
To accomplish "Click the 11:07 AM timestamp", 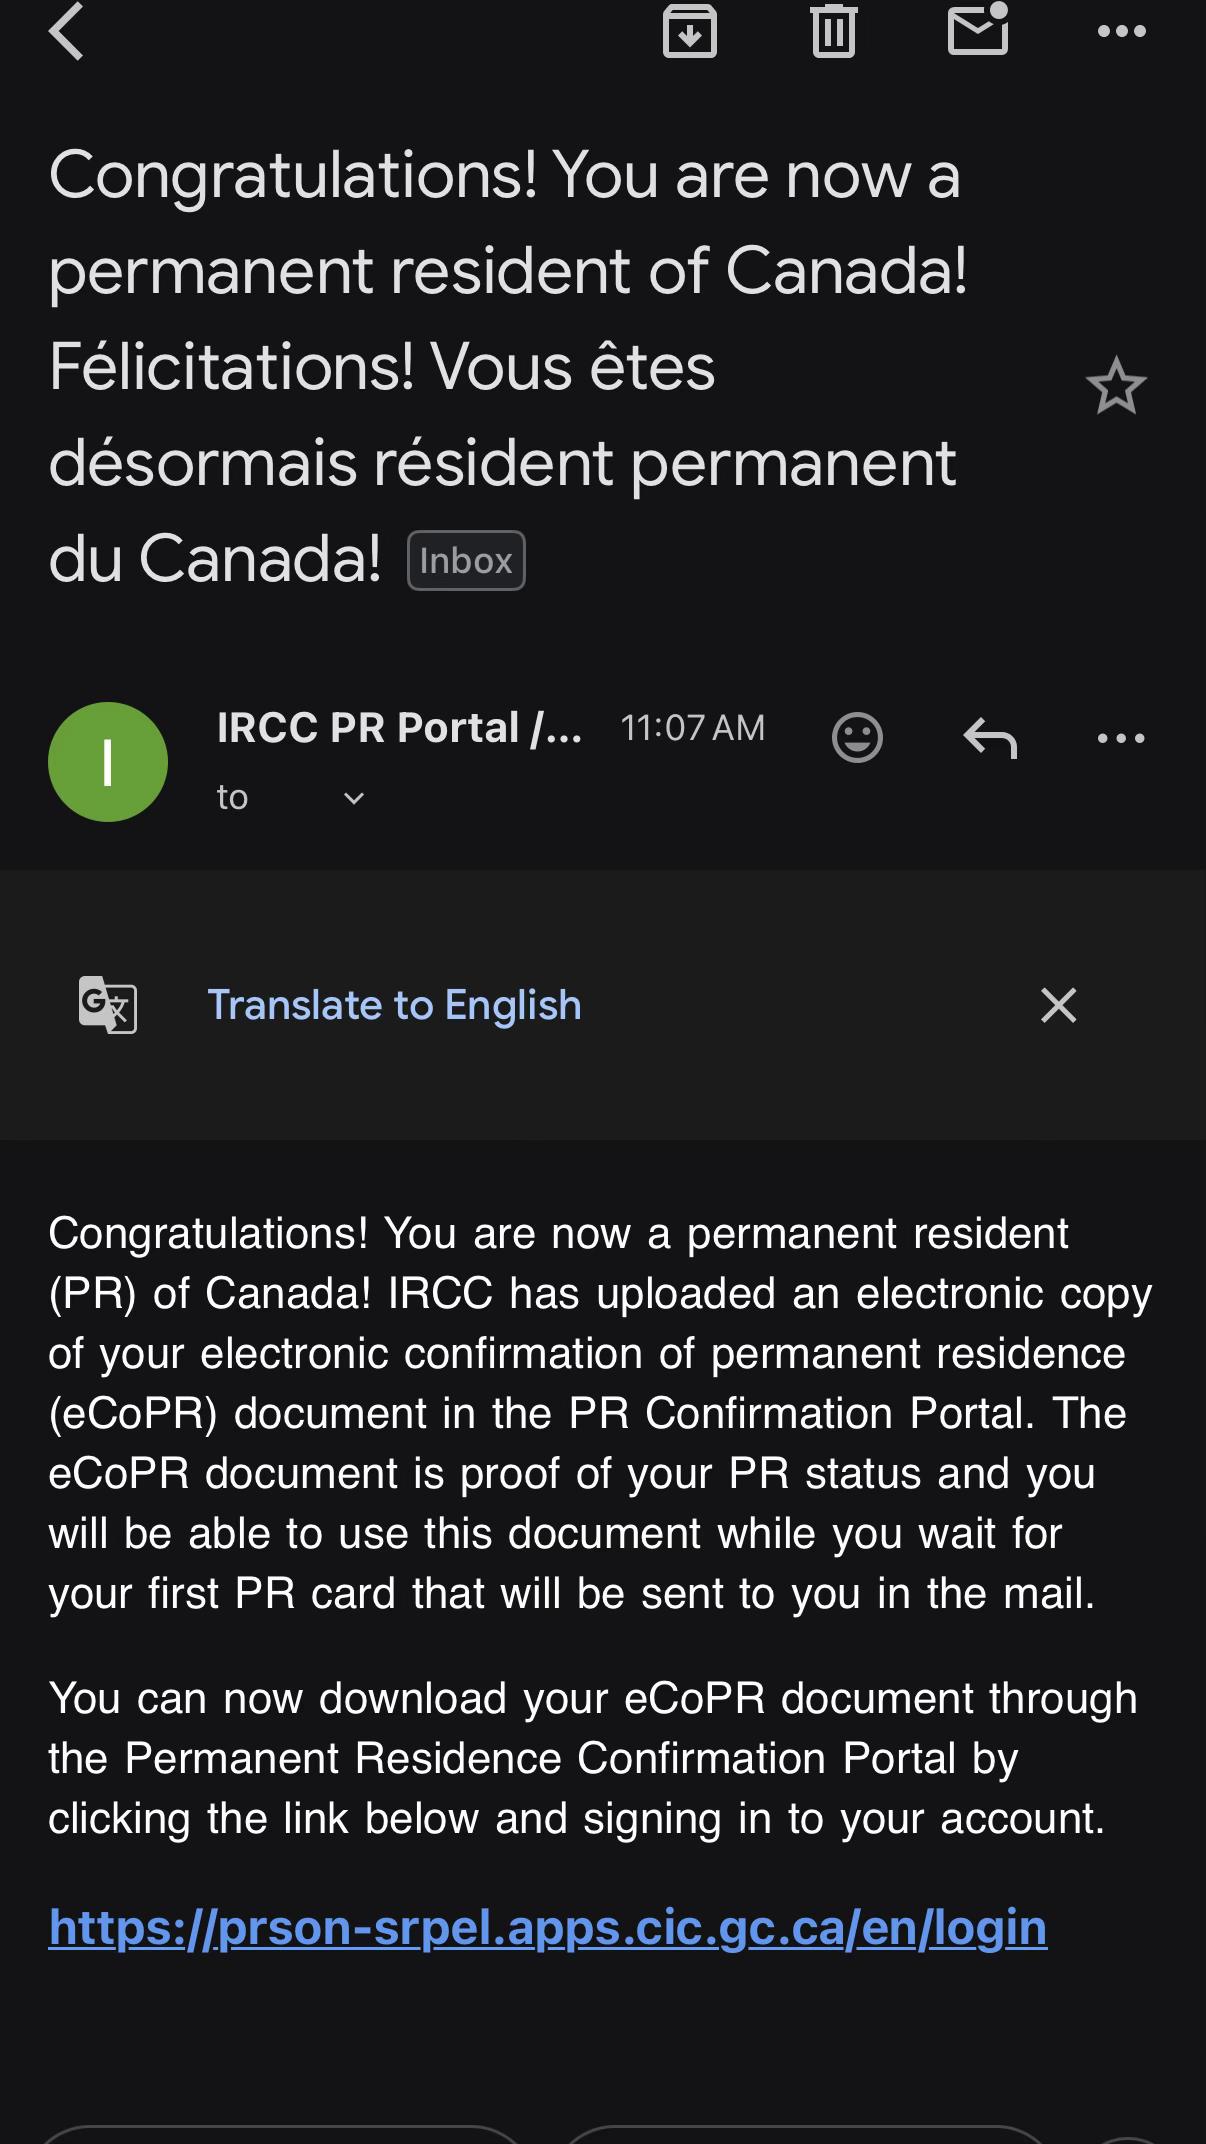I will pos(692,728).
